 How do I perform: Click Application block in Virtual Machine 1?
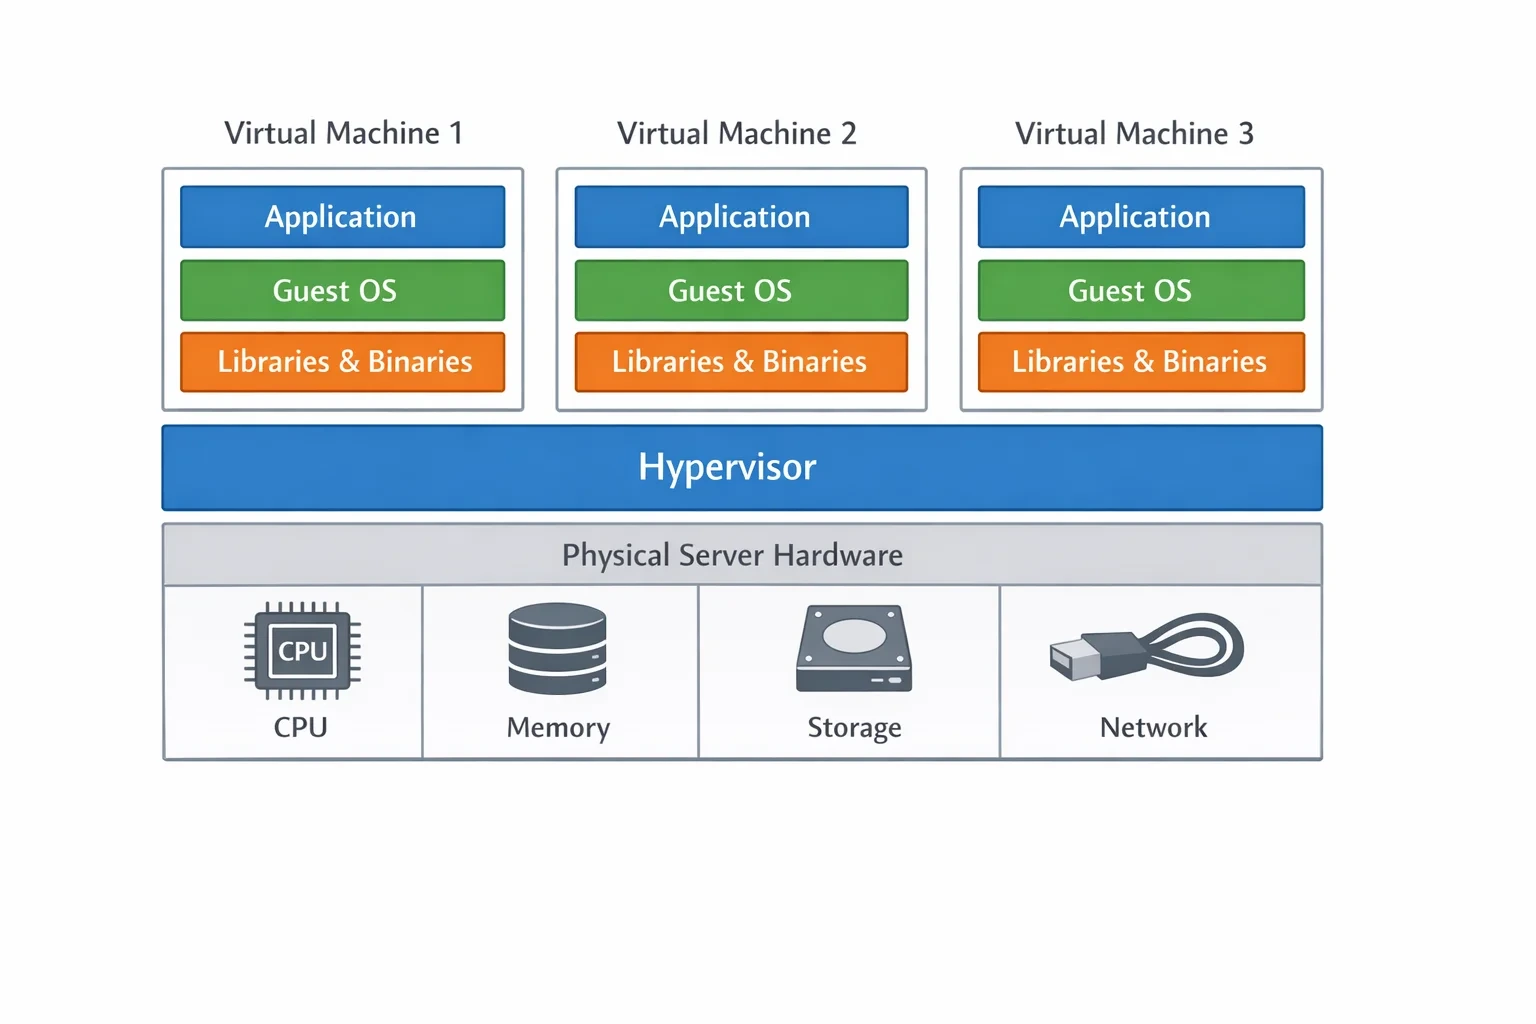click(342, 217)
